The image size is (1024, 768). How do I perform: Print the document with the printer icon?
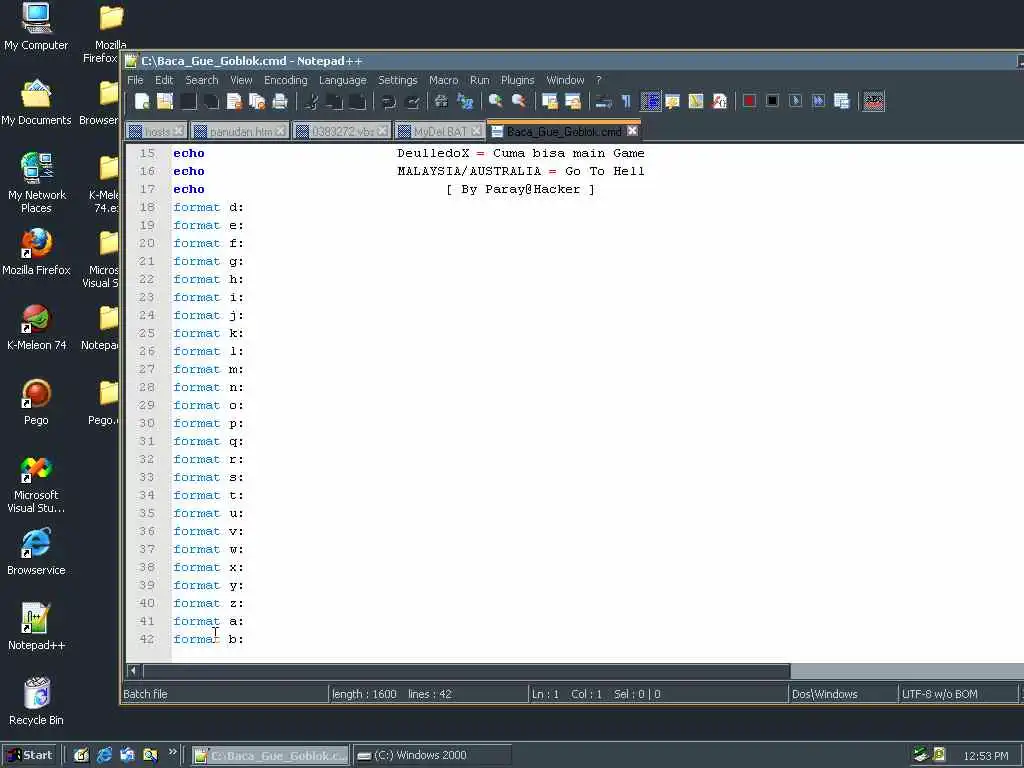[x=280, y=101]
